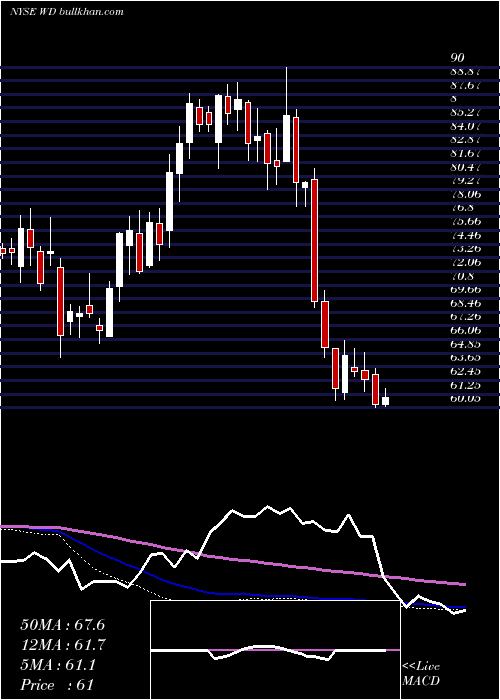
Task: Click the 80.47 price axis label
Action: [x=465, y=167]
